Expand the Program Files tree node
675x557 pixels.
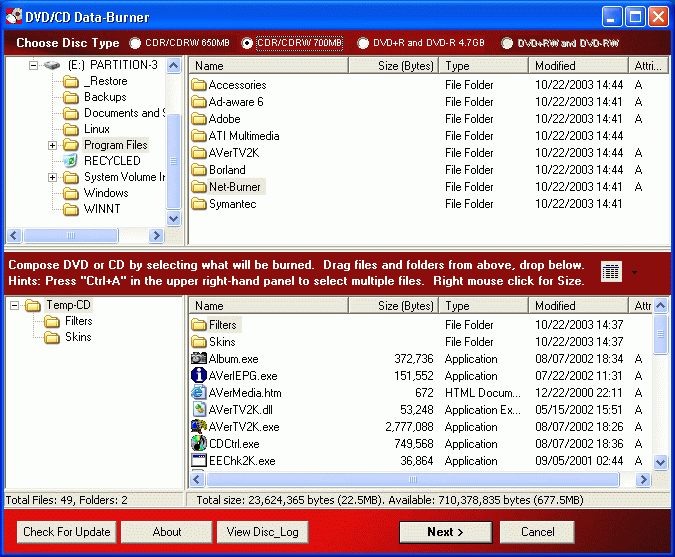click(53, 145)
